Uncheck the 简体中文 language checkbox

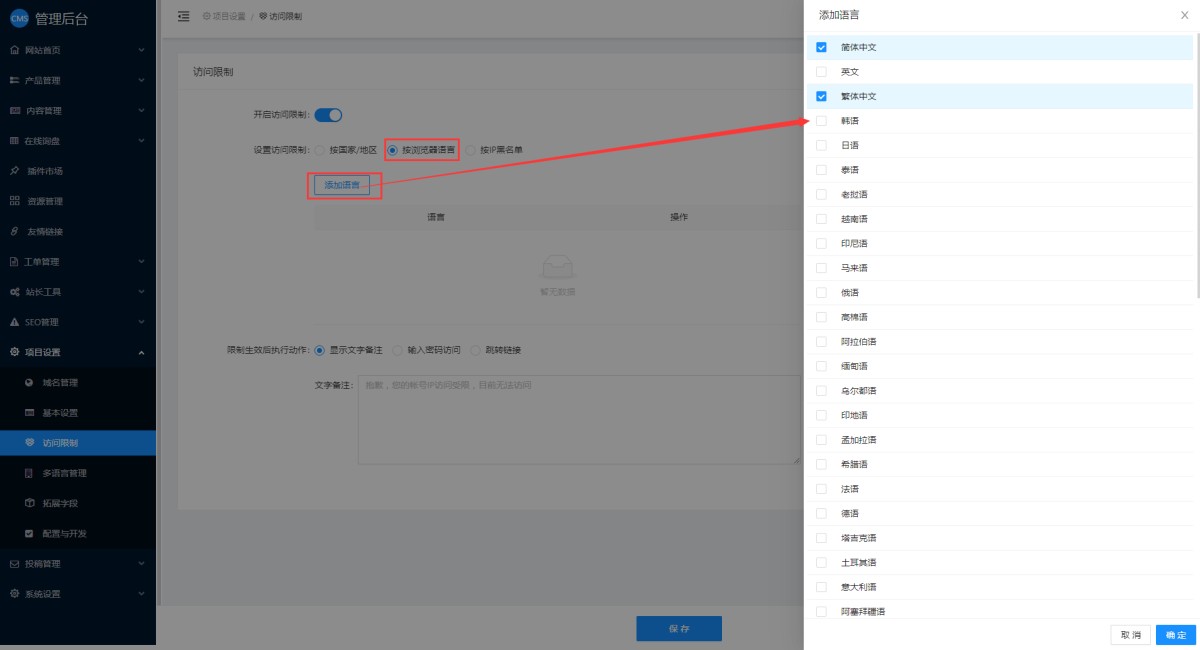[821, 47]
